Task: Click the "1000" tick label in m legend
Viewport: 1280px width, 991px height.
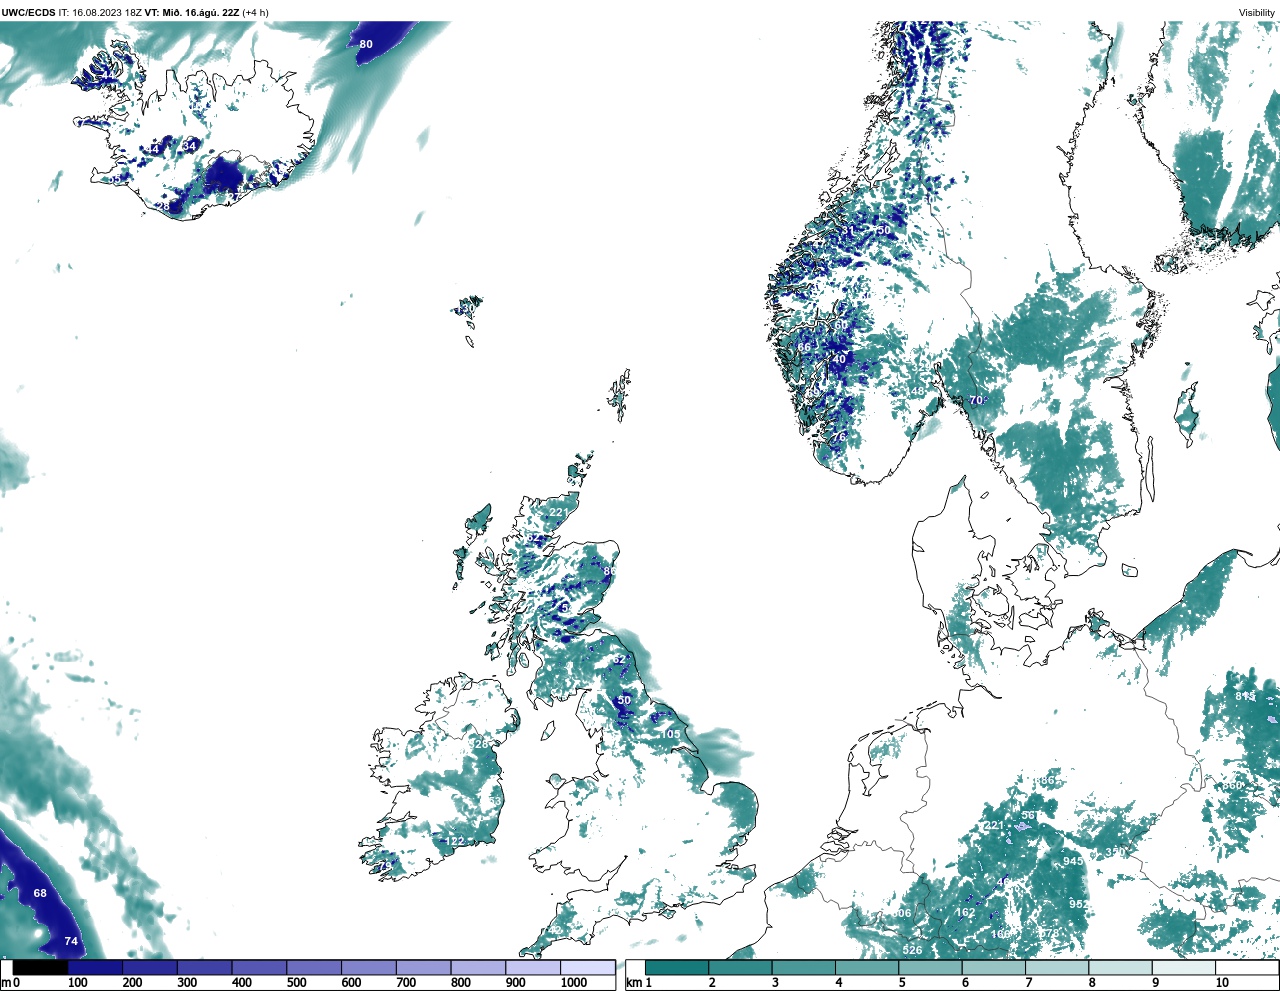Action: (574, 983)
